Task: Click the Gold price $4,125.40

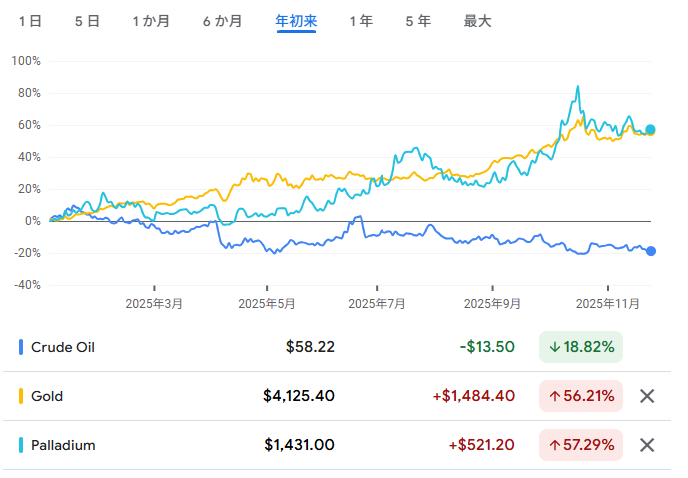Action: point(299,396)
